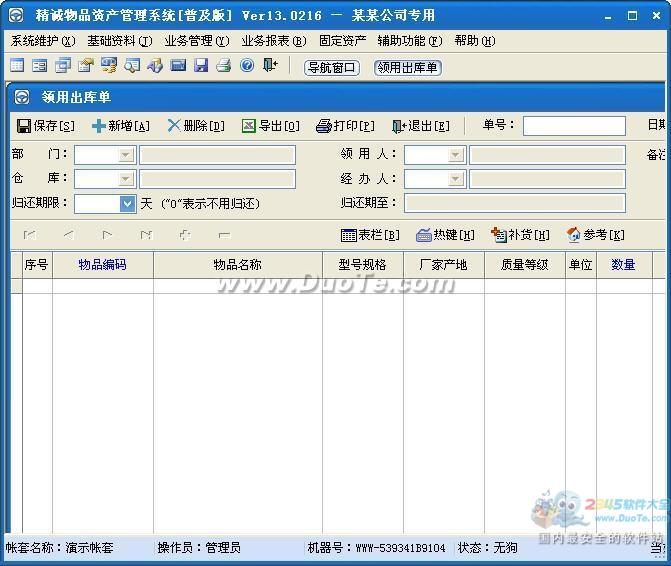The height and width of the screenshot is (566, 671).
Task: Open the 固定资产 menu
Action: (x=342, y=41)
